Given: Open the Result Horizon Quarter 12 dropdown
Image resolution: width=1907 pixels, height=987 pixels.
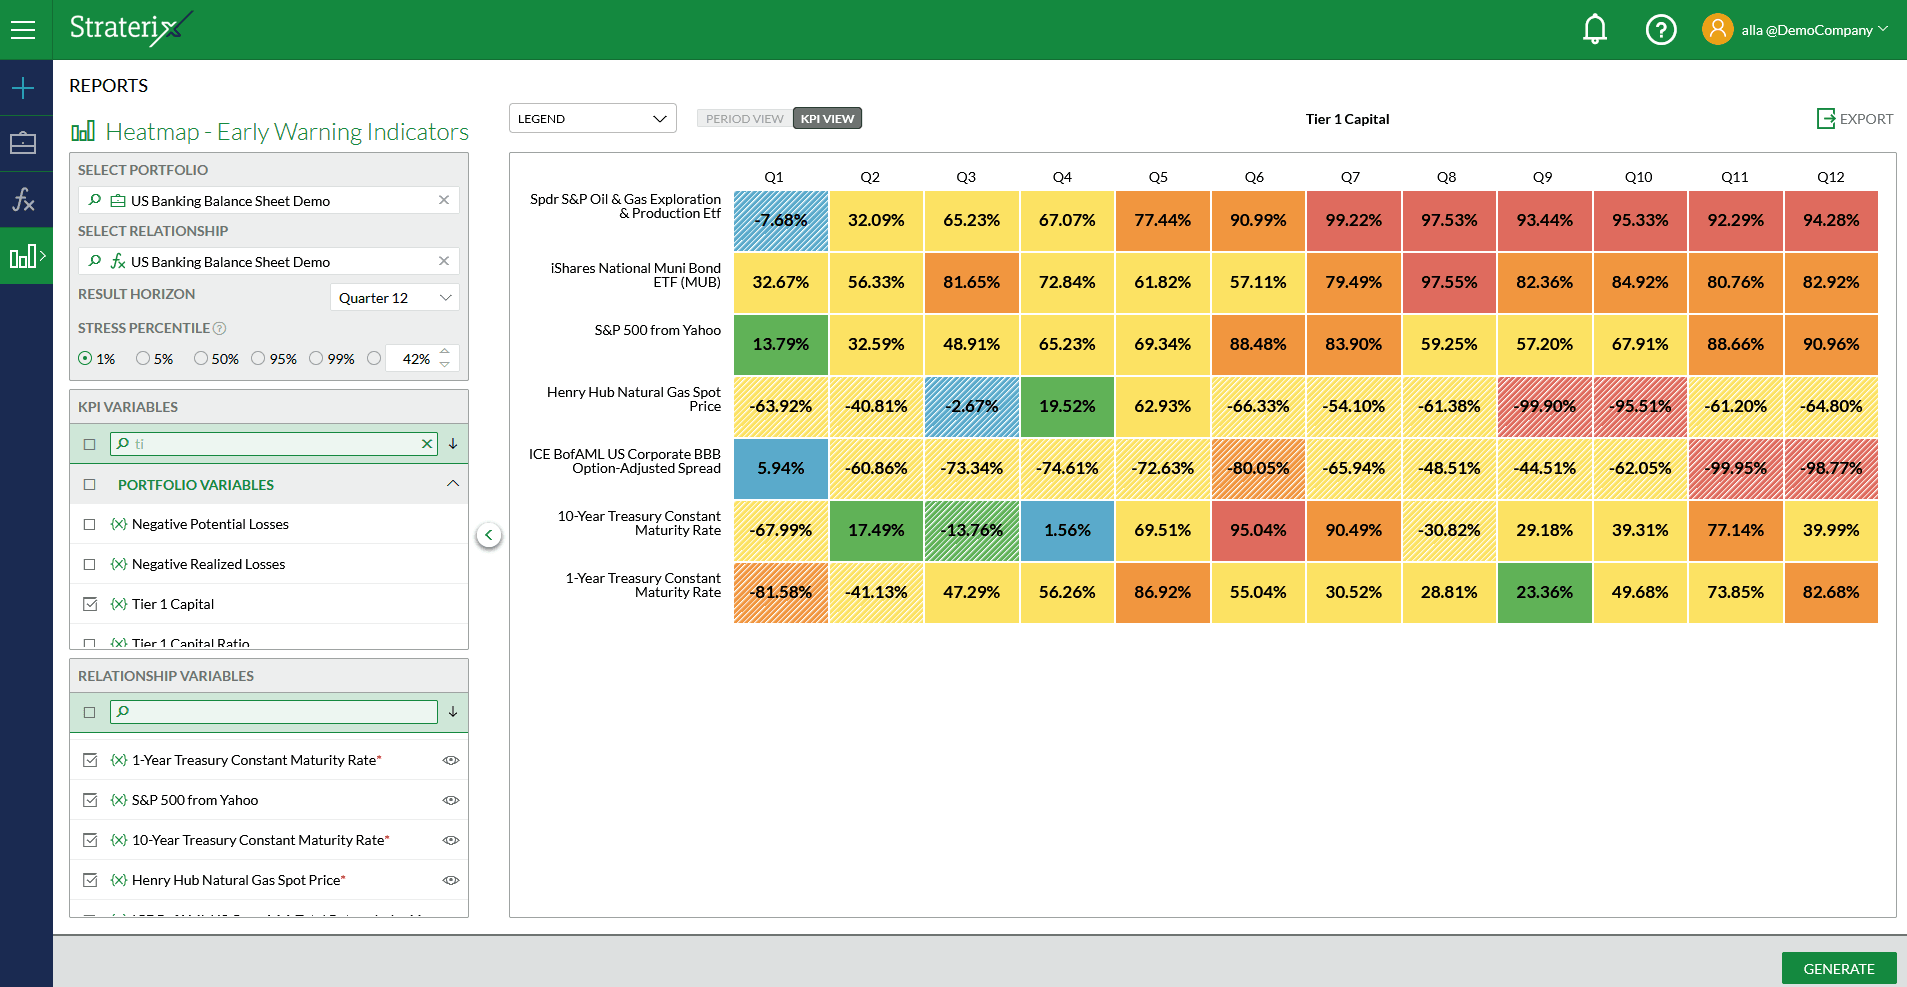Looking at the screenshot, I should pyautogui.click(x=394, y=298).
